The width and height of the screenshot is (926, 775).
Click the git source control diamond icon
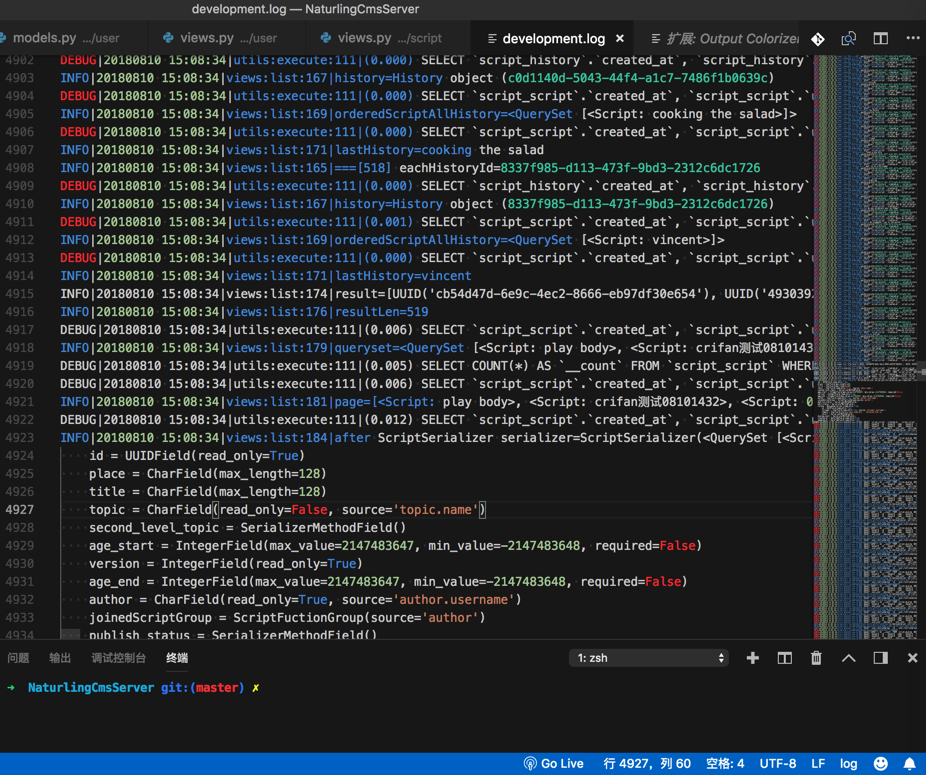click(x=818, y=39)
